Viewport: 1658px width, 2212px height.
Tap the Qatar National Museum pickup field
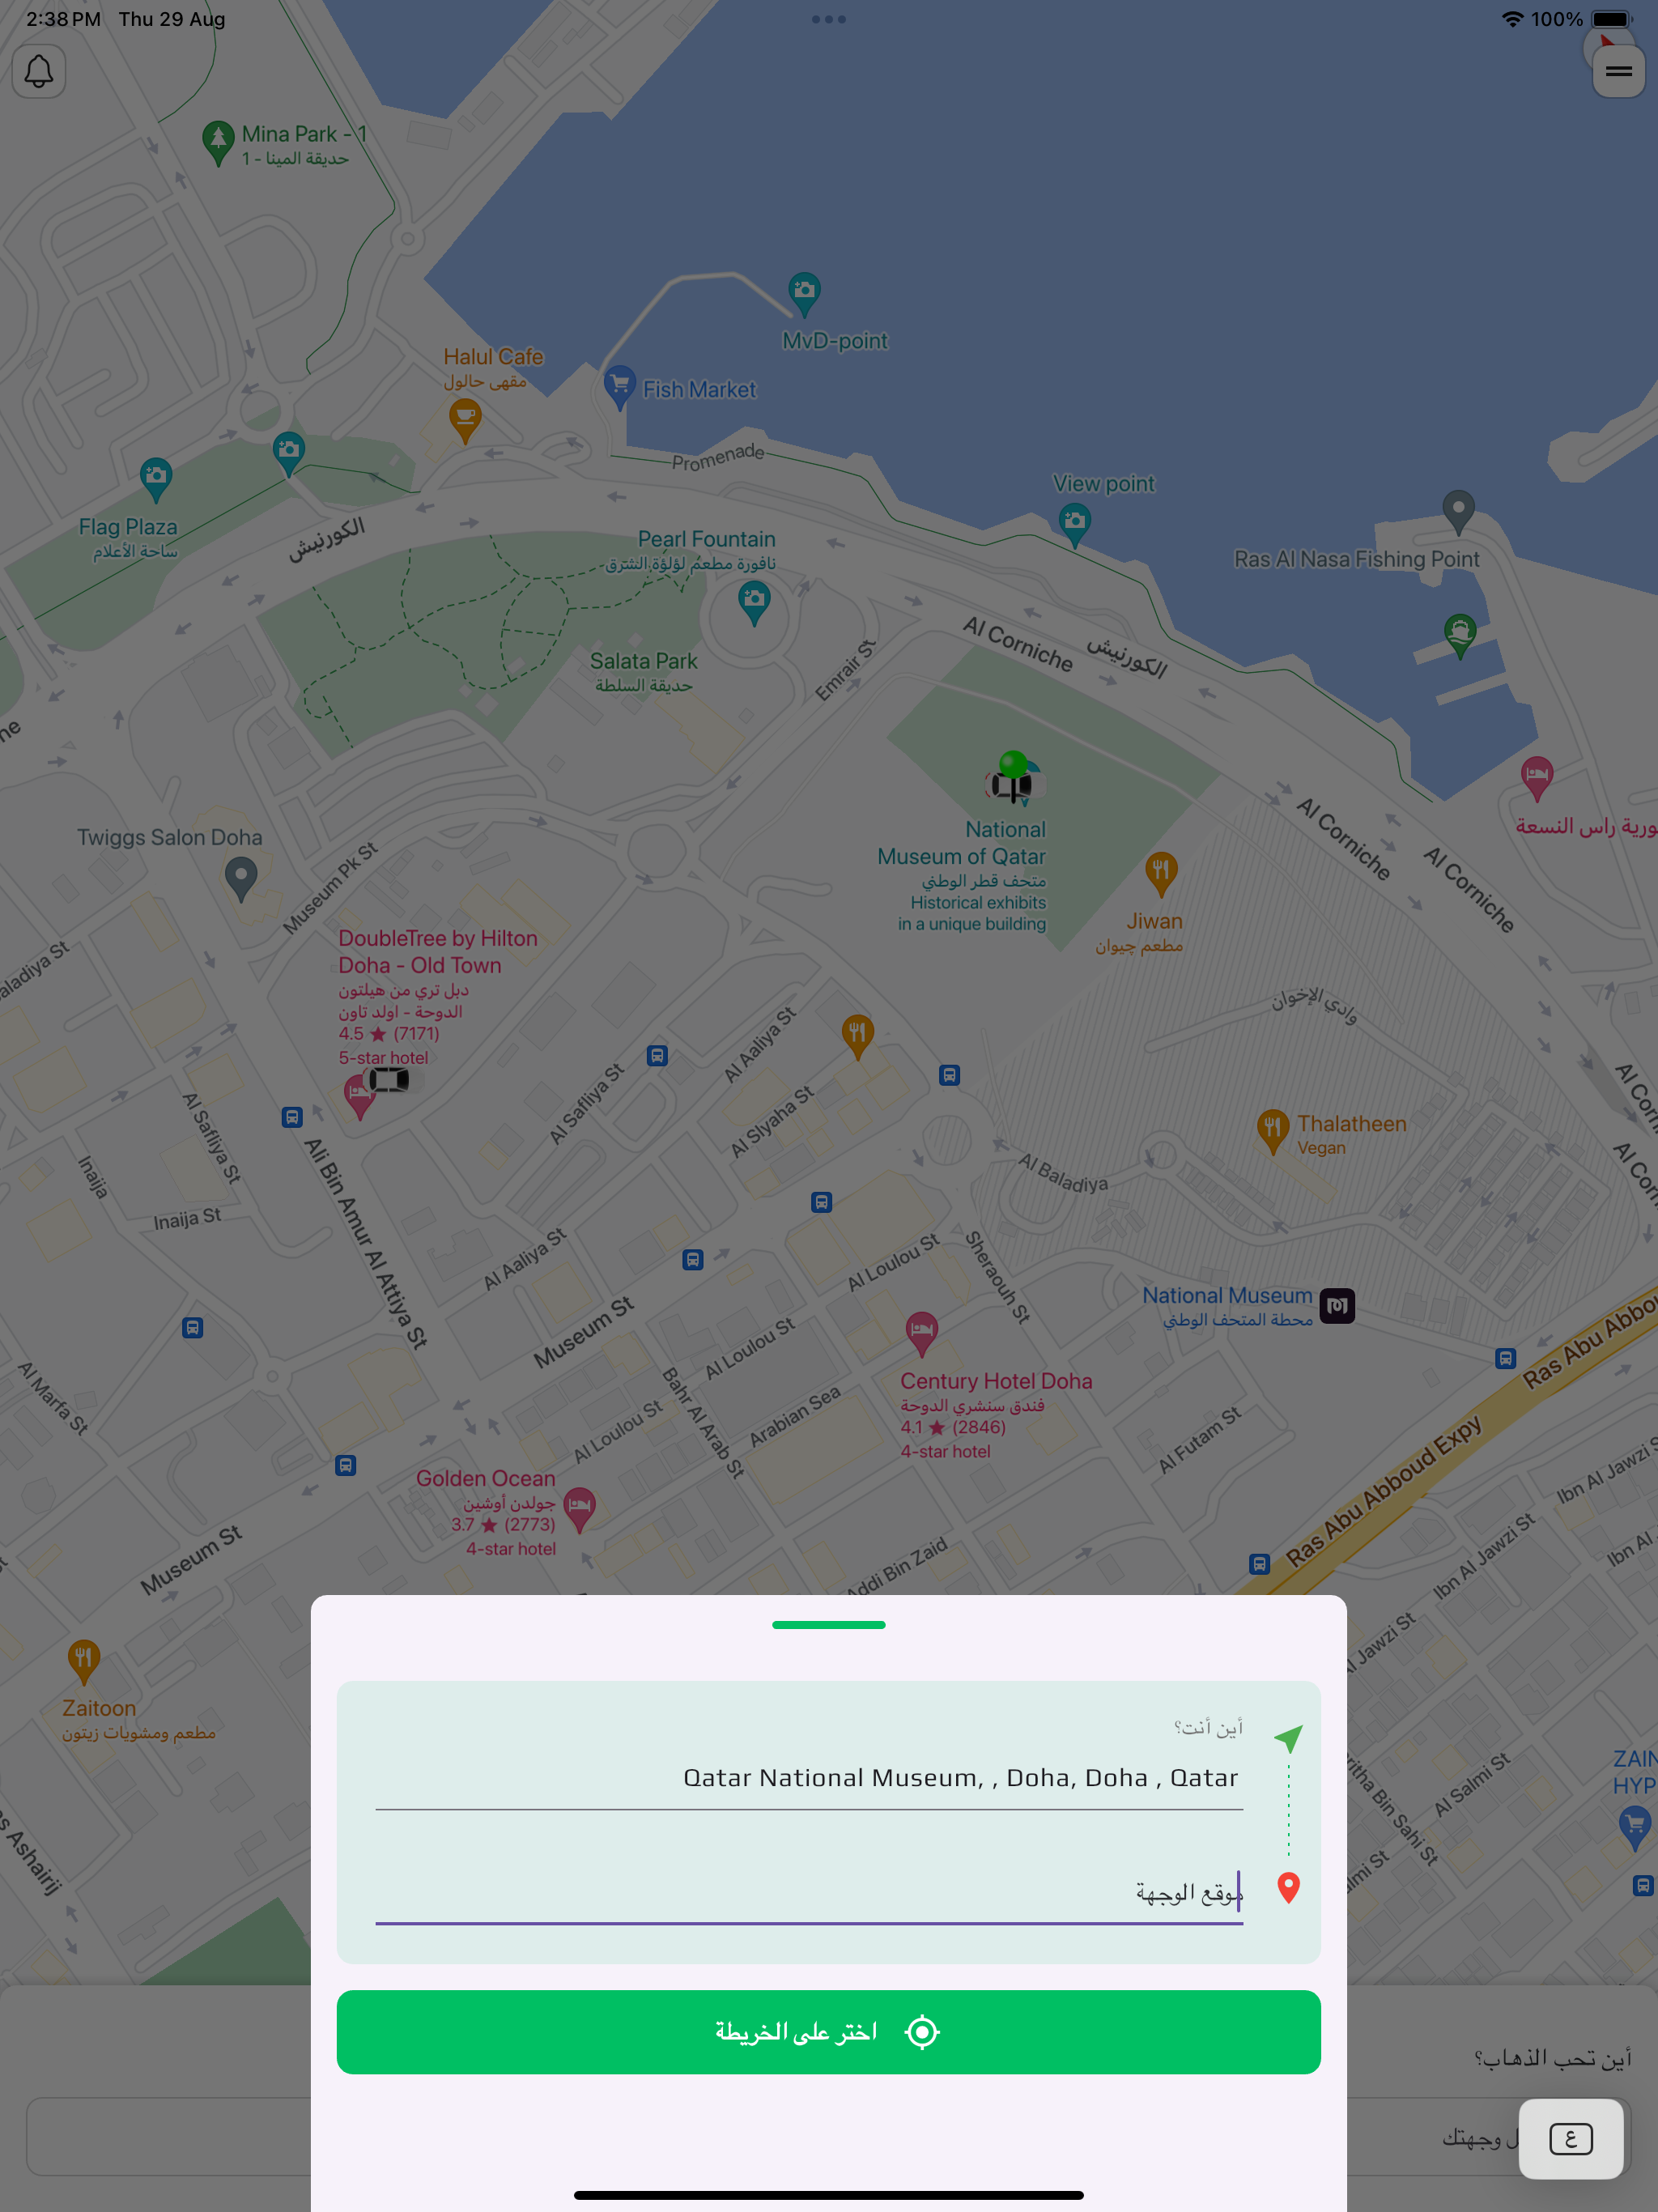tap(809, 1778)
